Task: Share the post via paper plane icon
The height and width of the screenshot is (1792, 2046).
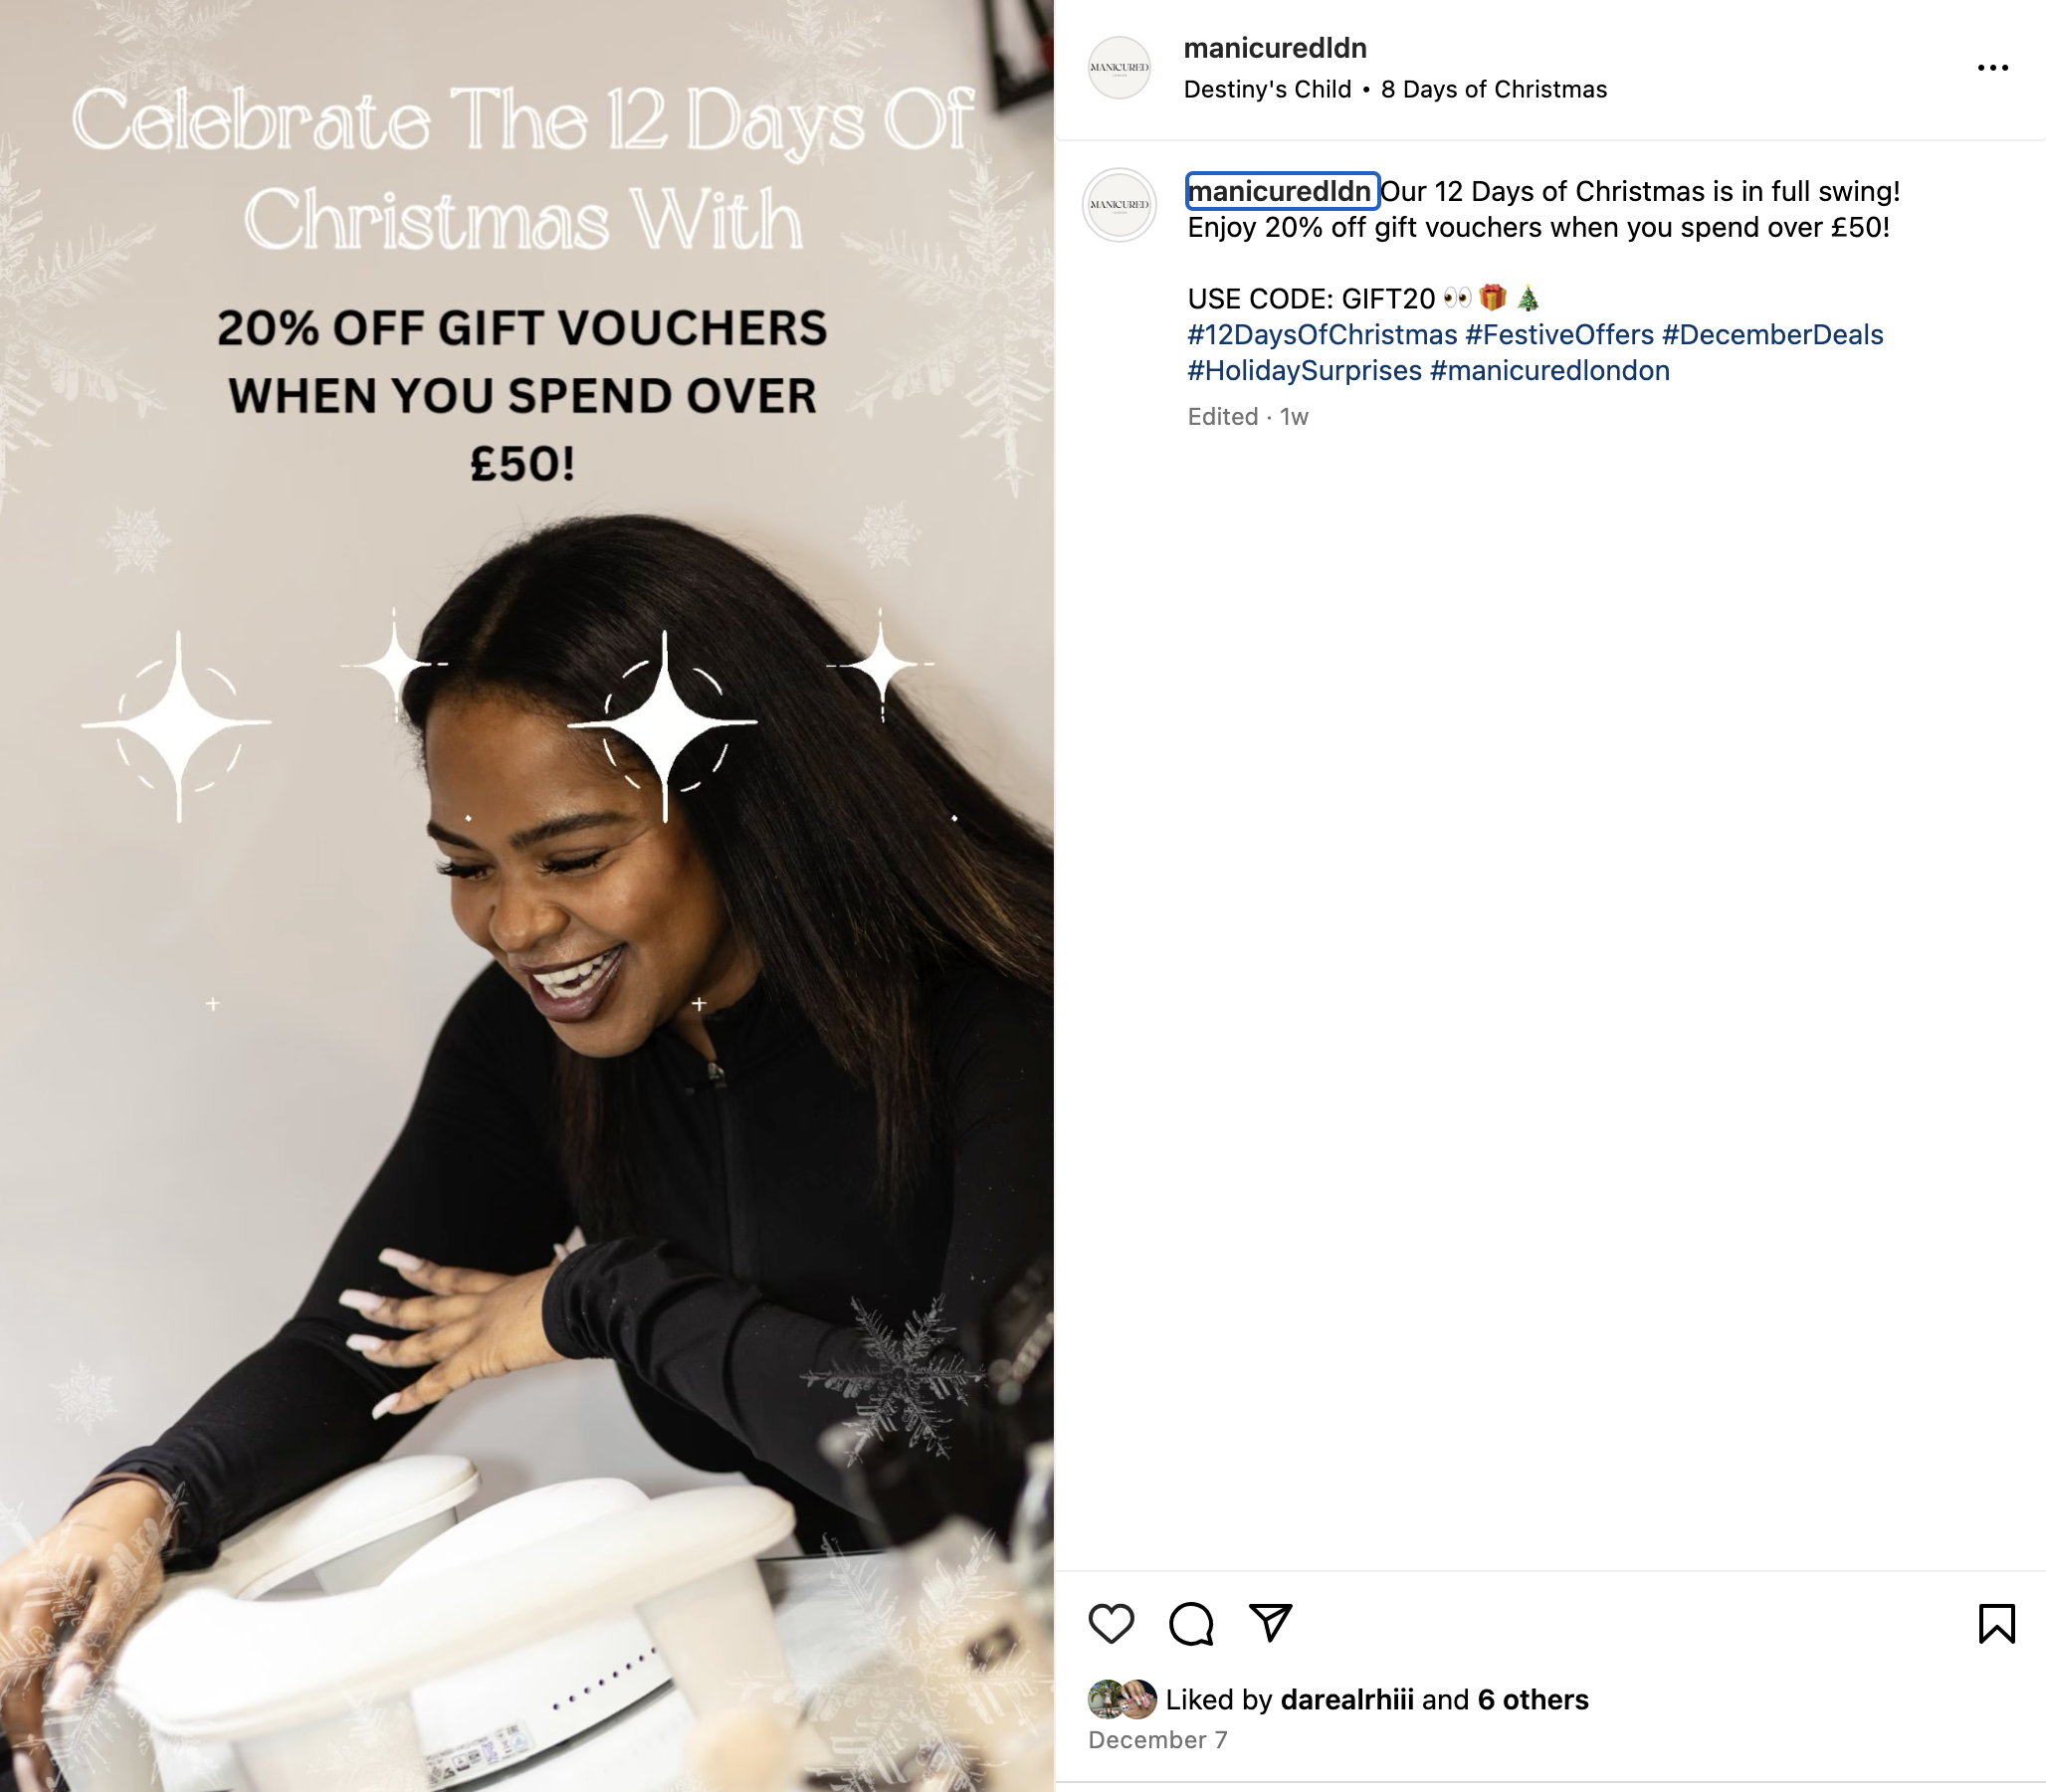Action: (1271, 1622)
